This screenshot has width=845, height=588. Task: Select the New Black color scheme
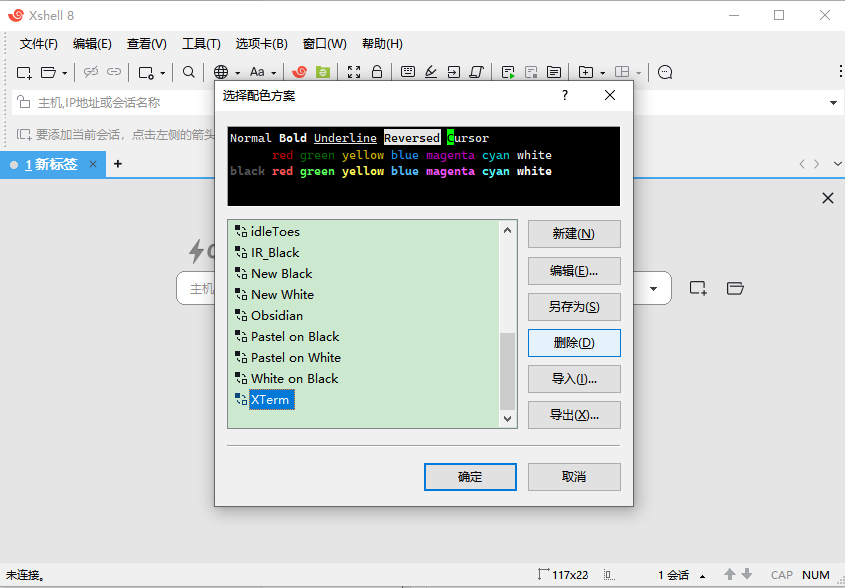(274, 274)
